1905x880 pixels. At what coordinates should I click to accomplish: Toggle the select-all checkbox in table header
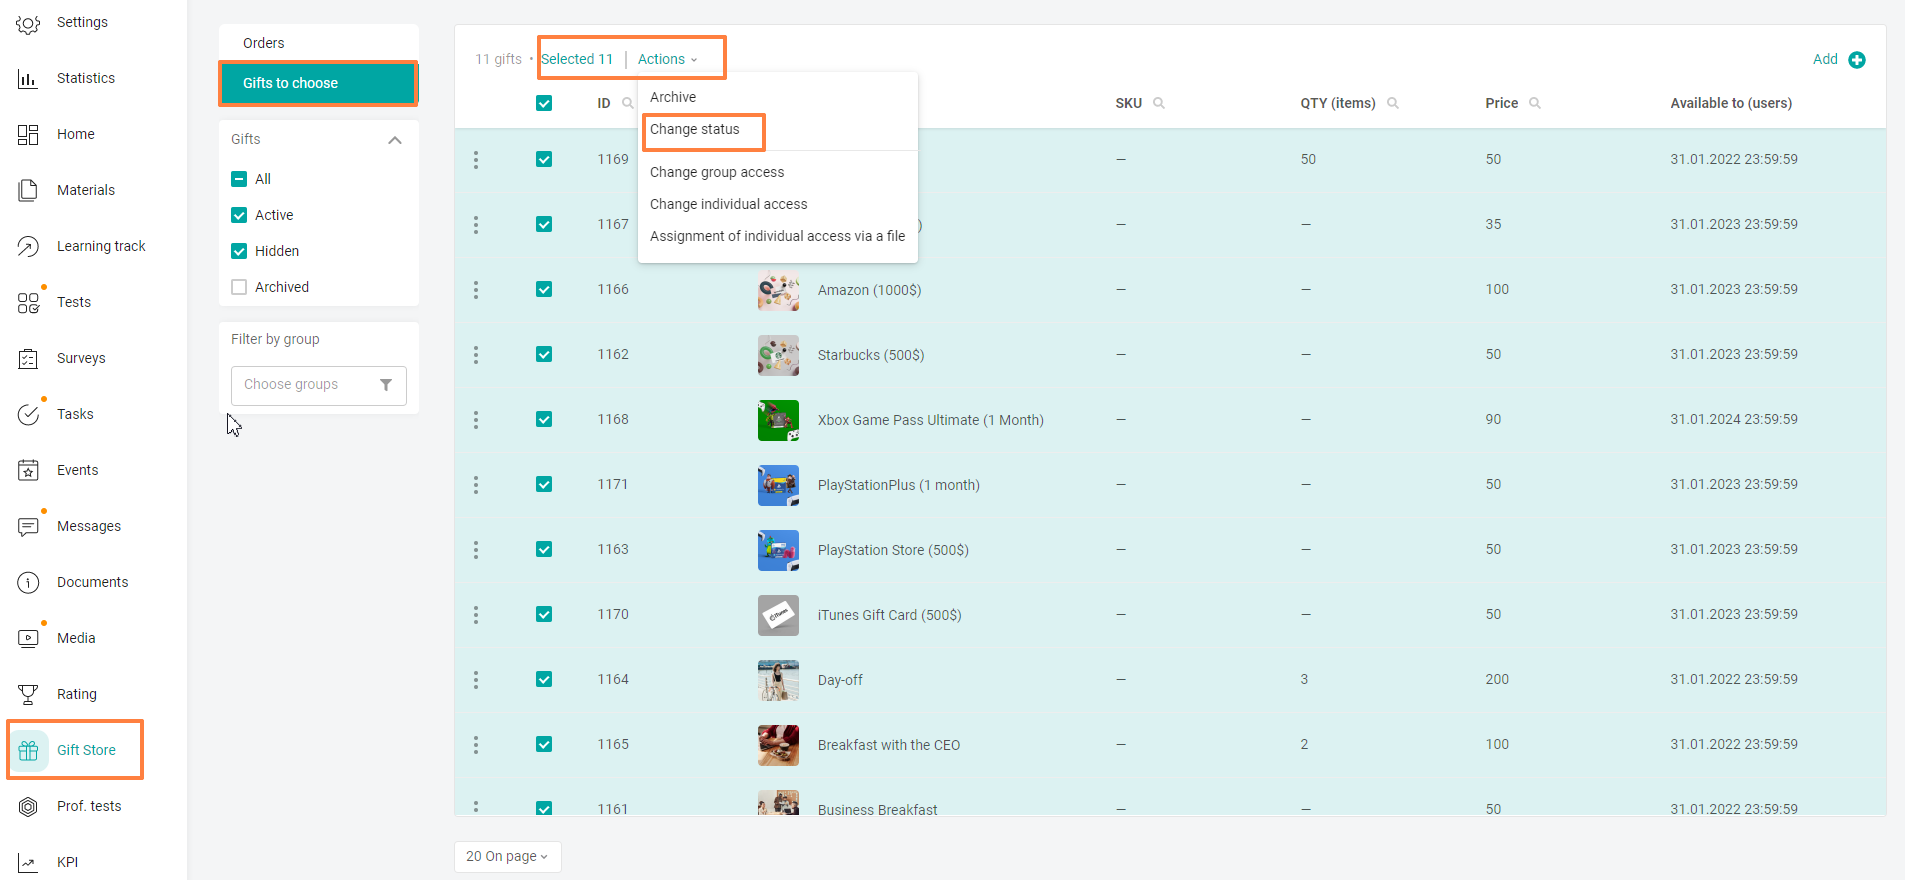tap(544, 103)
